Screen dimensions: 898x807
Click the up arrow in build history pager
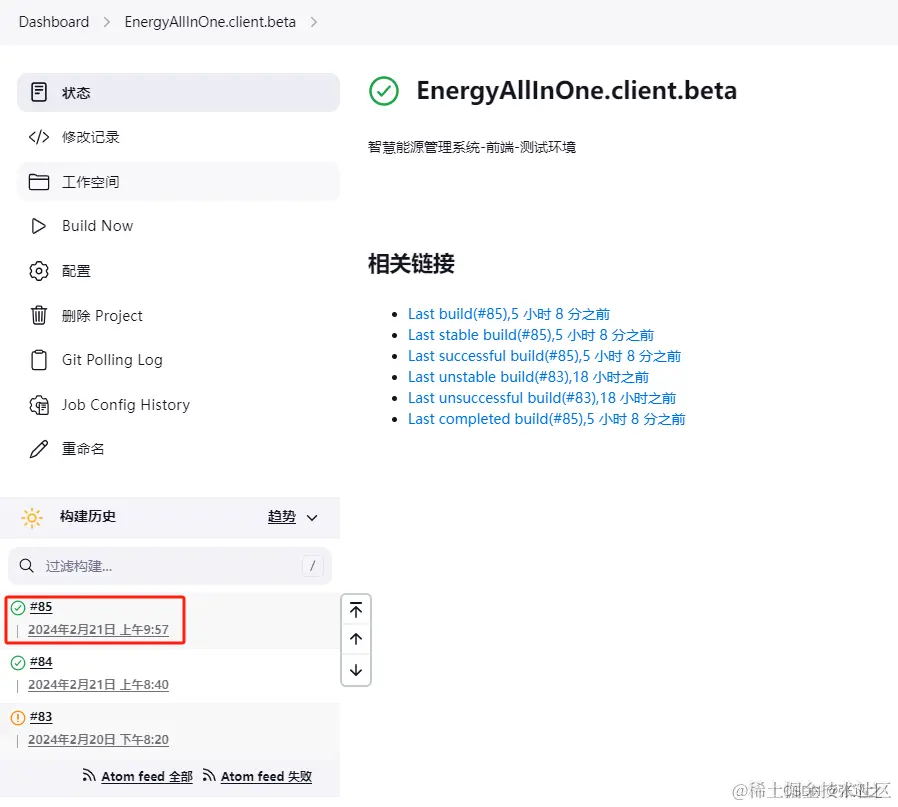click(x=356, y=639)
